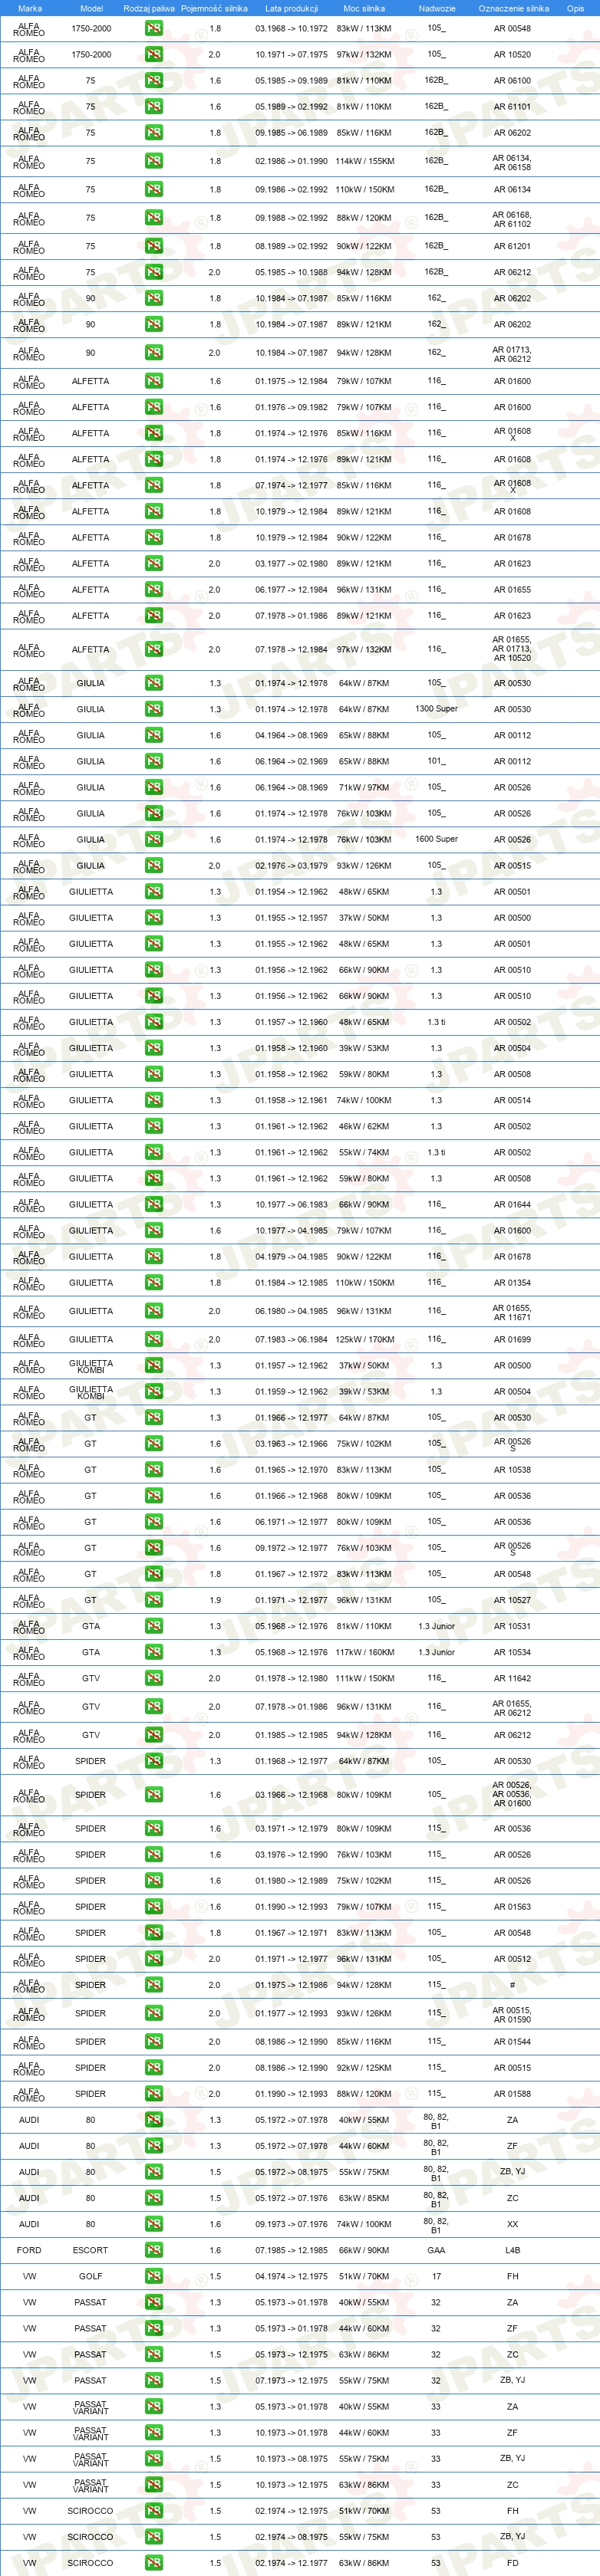The width and height of the screenshot is (600, 2576).
Task: Click the fuel icon in the 1750-2000 AR 10520 row
Action: [x=153, y=54]
